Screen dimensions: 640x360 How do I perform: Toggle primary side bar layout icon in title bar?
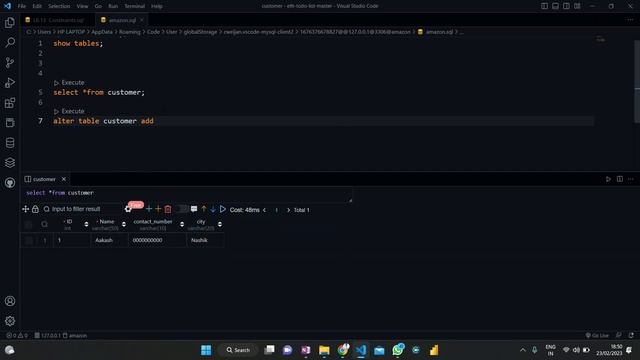tap(544, 6)
